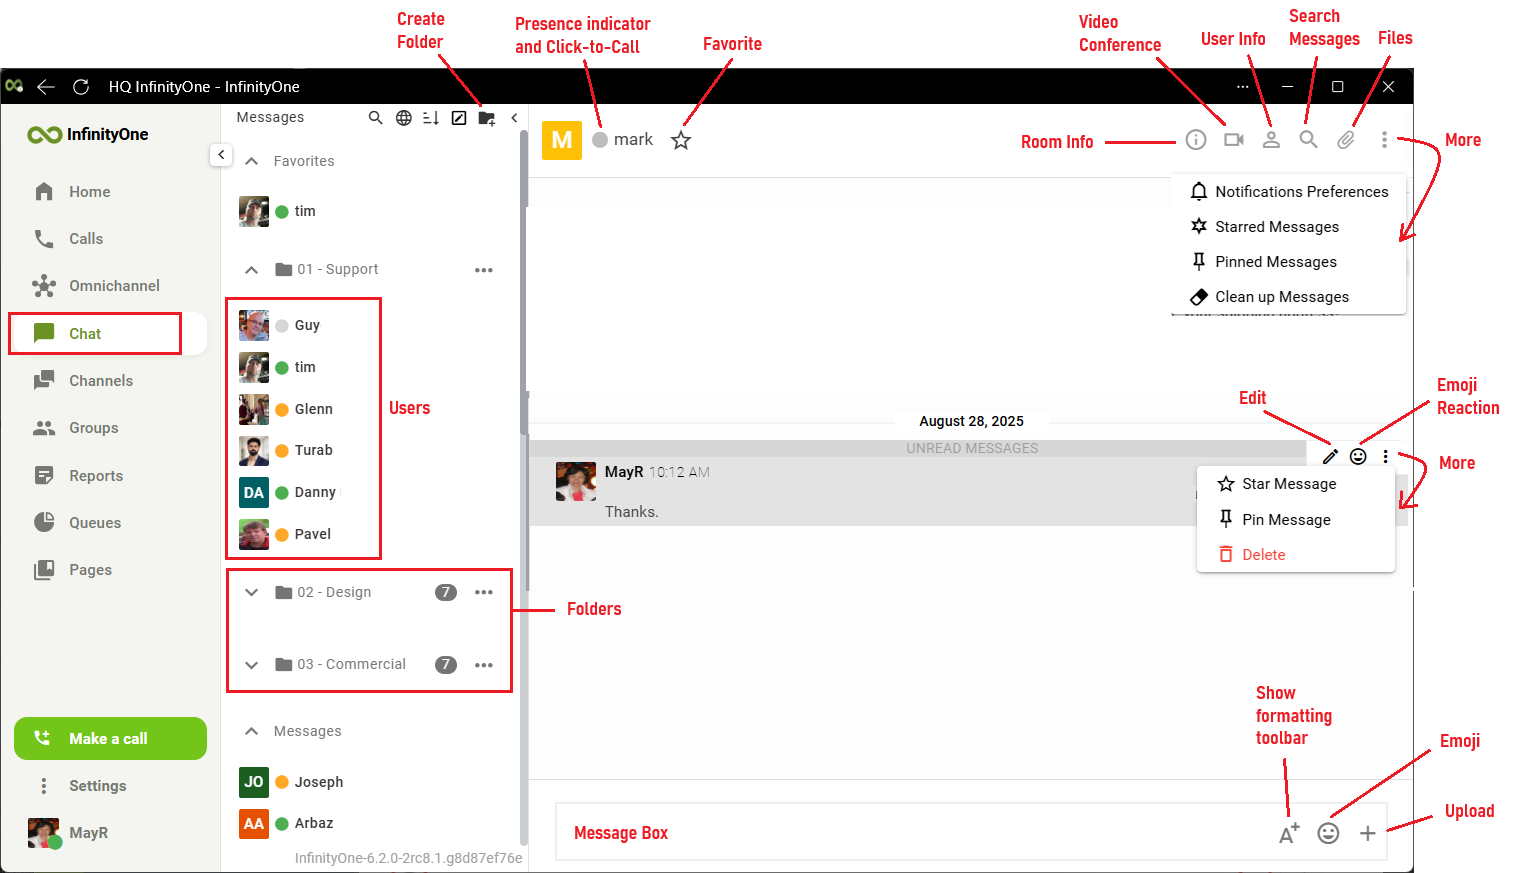
Task: Show the formatting toolbar in message box
Action: [x=1289, y=833]
